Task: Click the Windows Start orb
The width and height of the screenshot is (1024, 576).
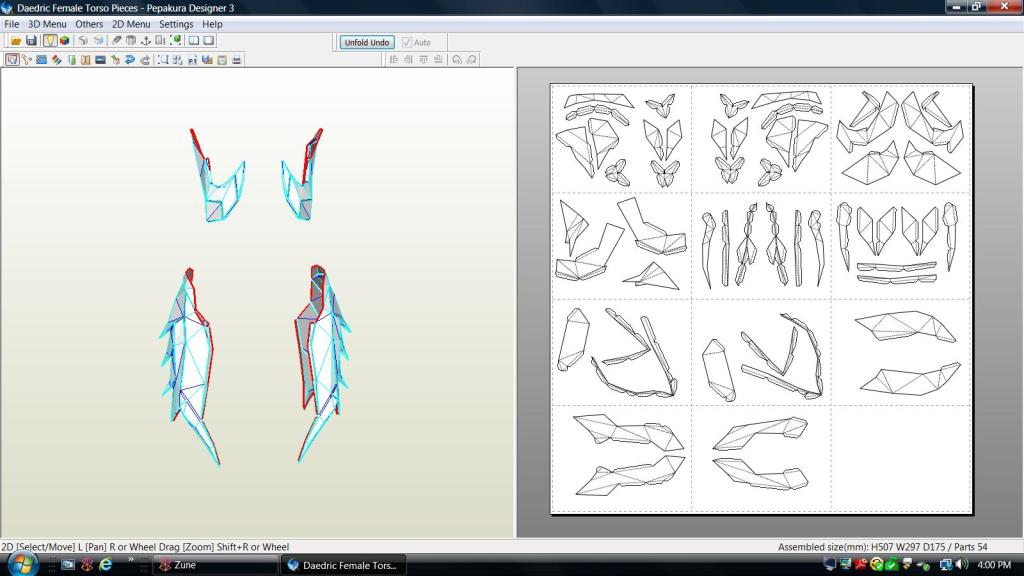Action: [22, 564]
